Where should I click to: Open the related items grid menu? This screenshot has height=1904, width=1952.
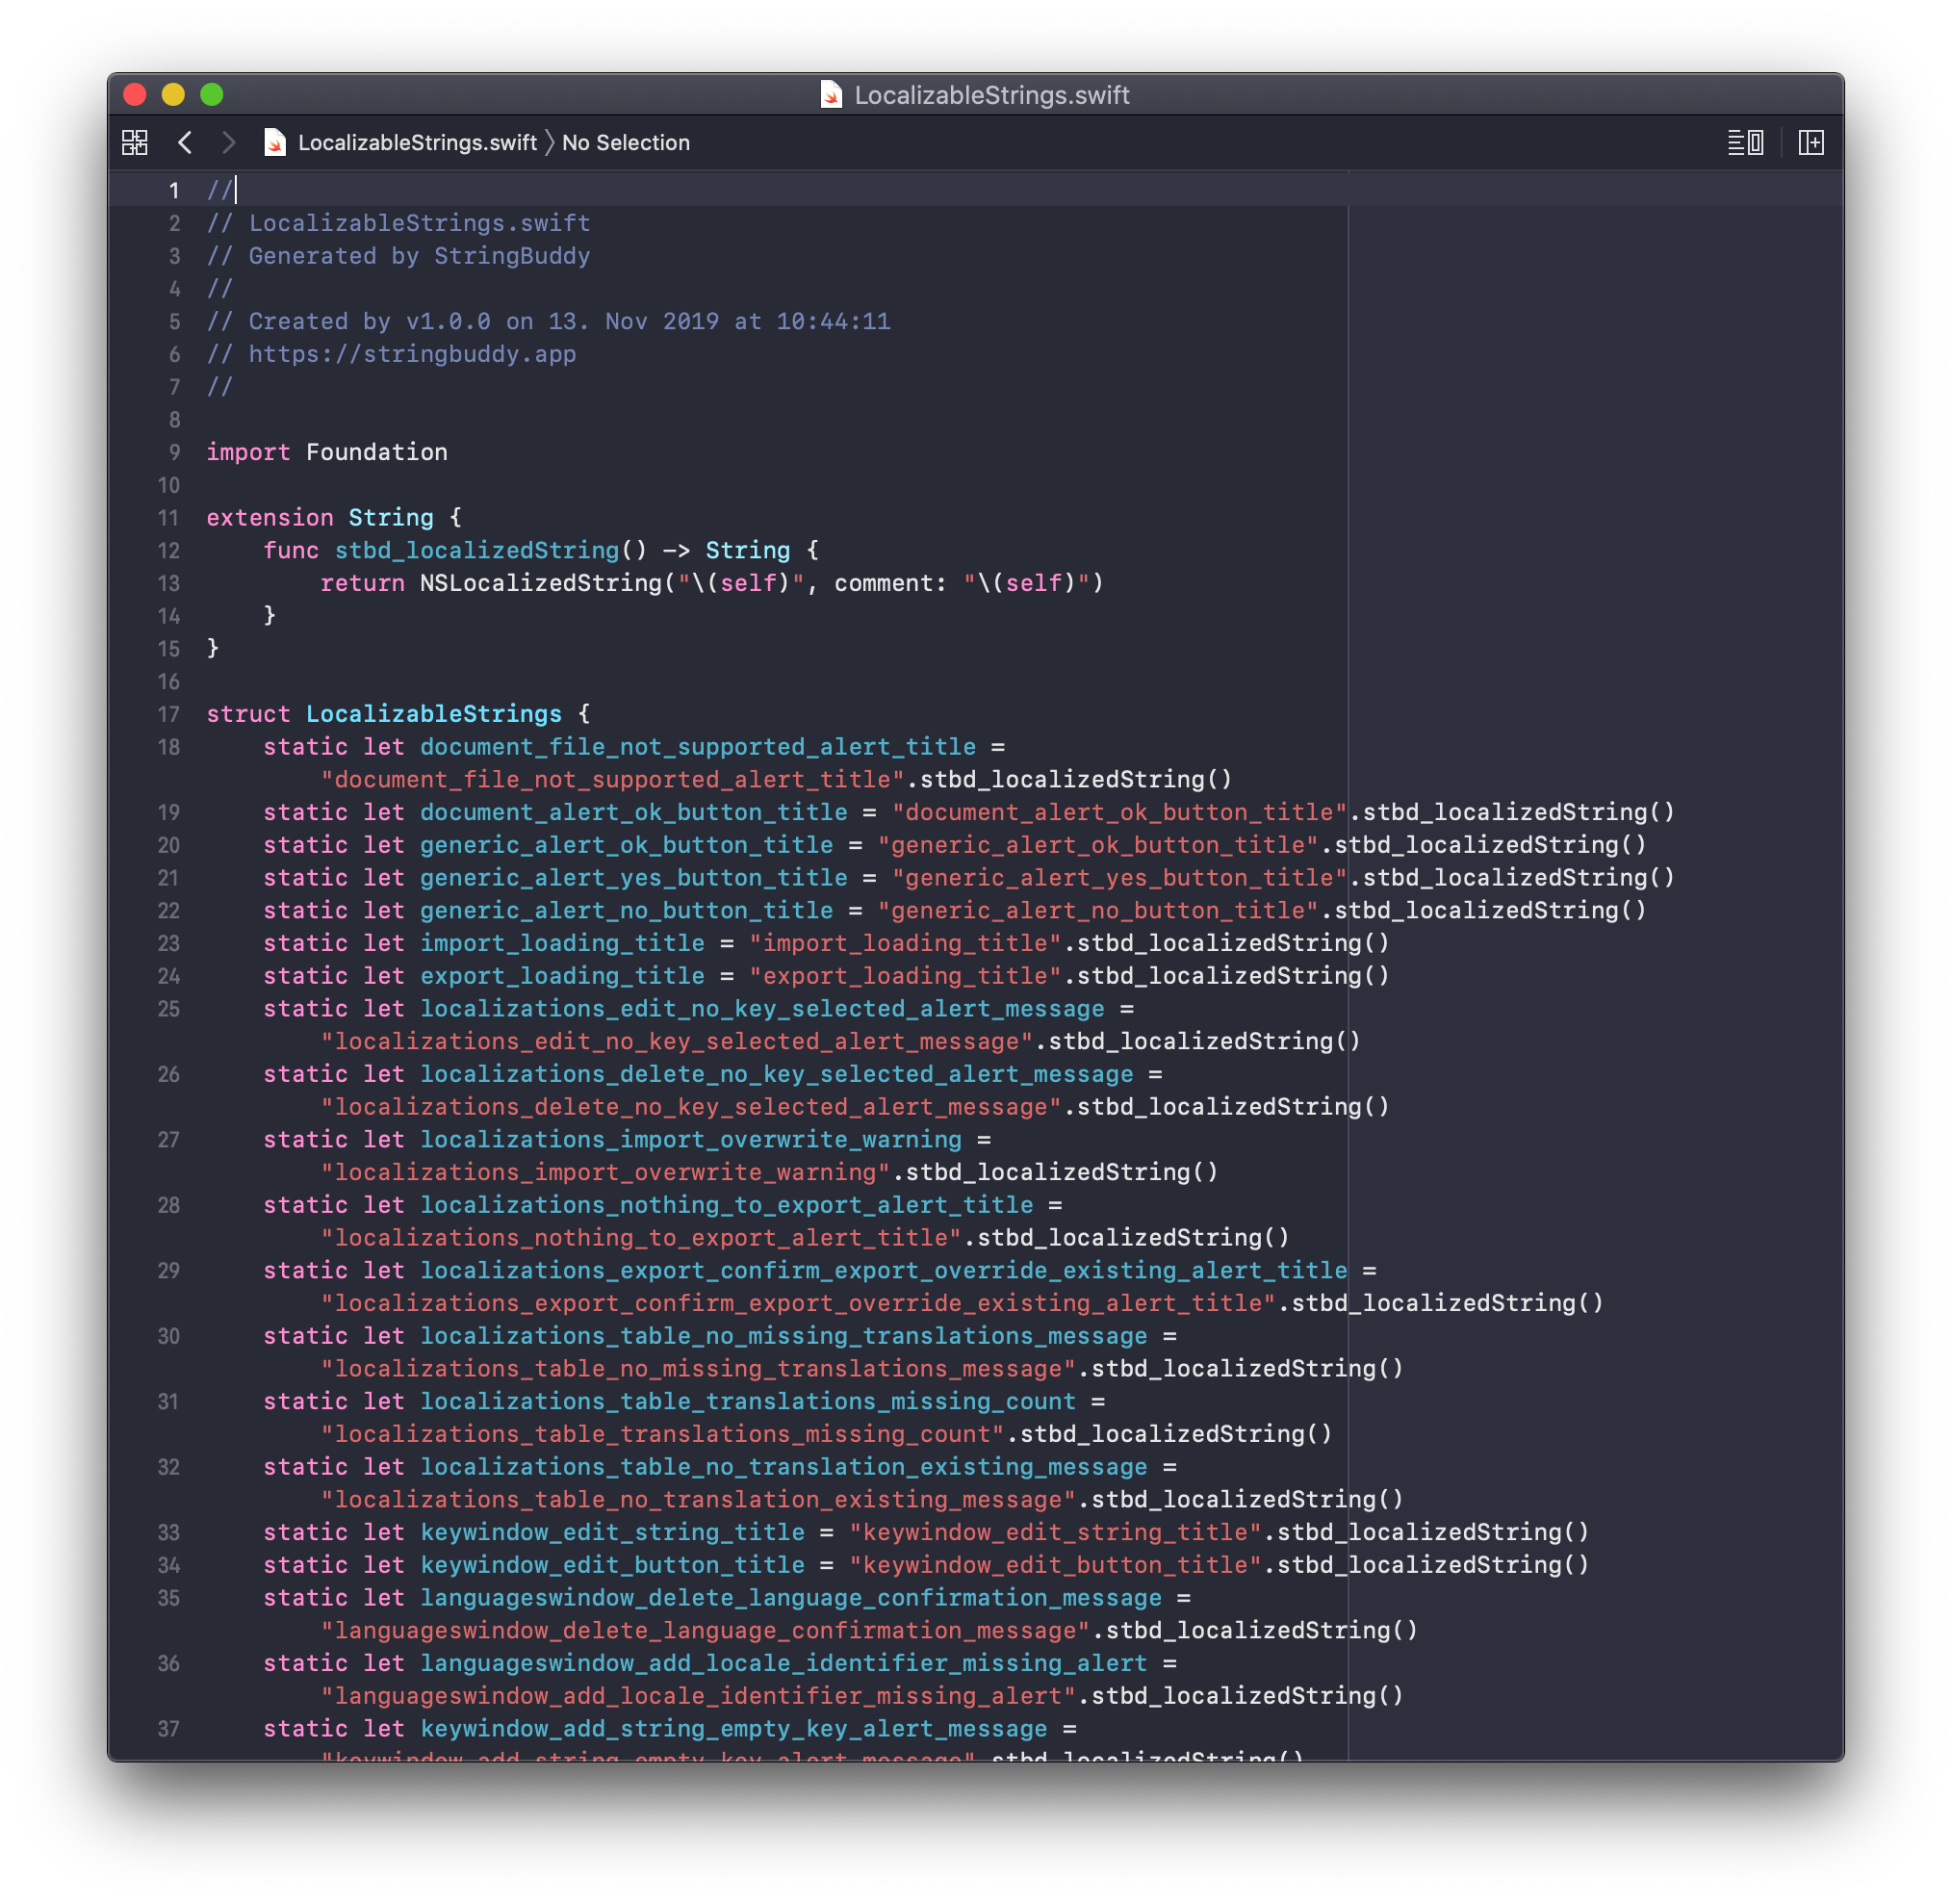pos(135,143)
